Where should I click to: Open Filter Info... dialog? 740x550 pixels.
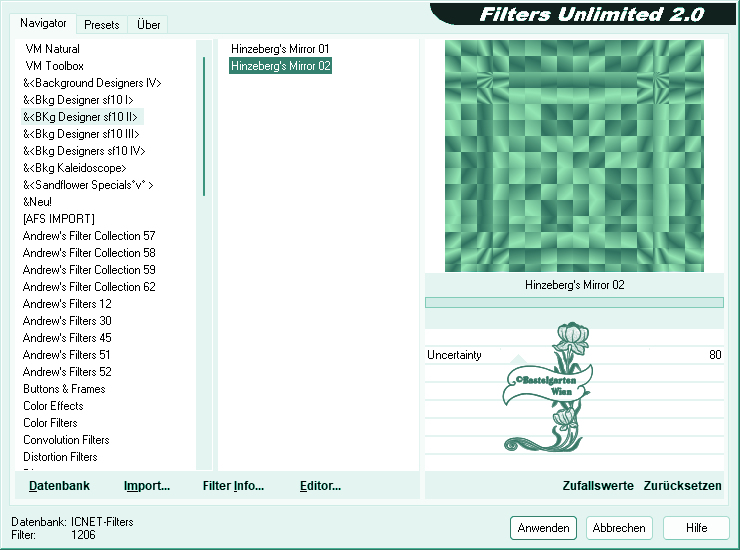click(x=233, y=486)
